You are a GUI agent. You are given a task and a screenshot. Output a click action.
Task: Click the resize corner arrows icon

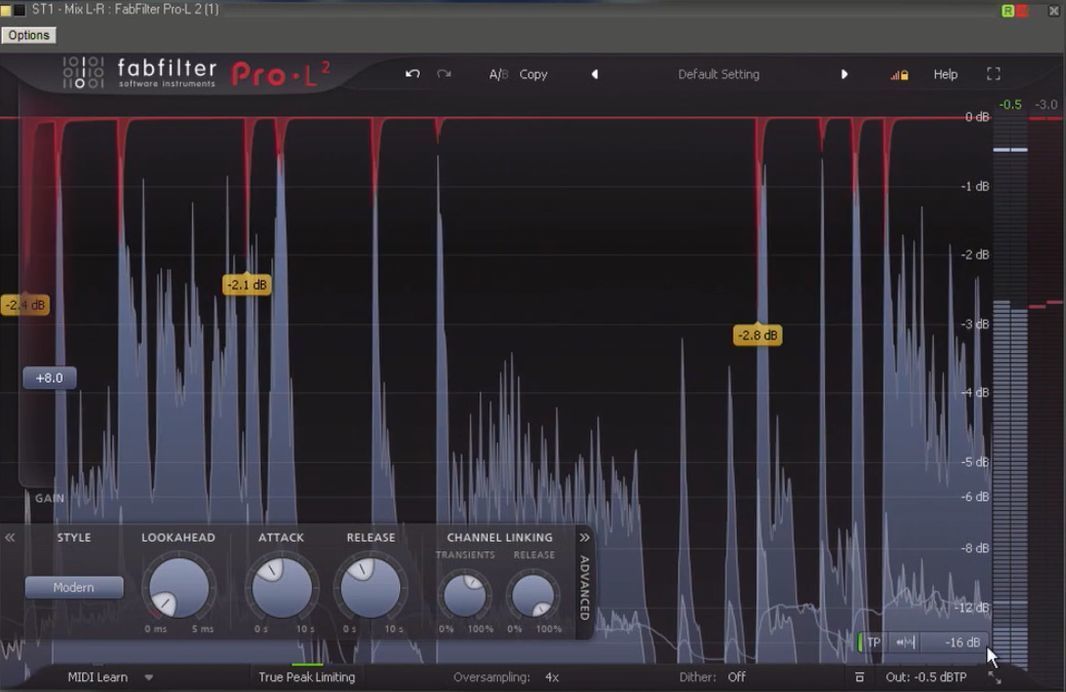(996, 678)
